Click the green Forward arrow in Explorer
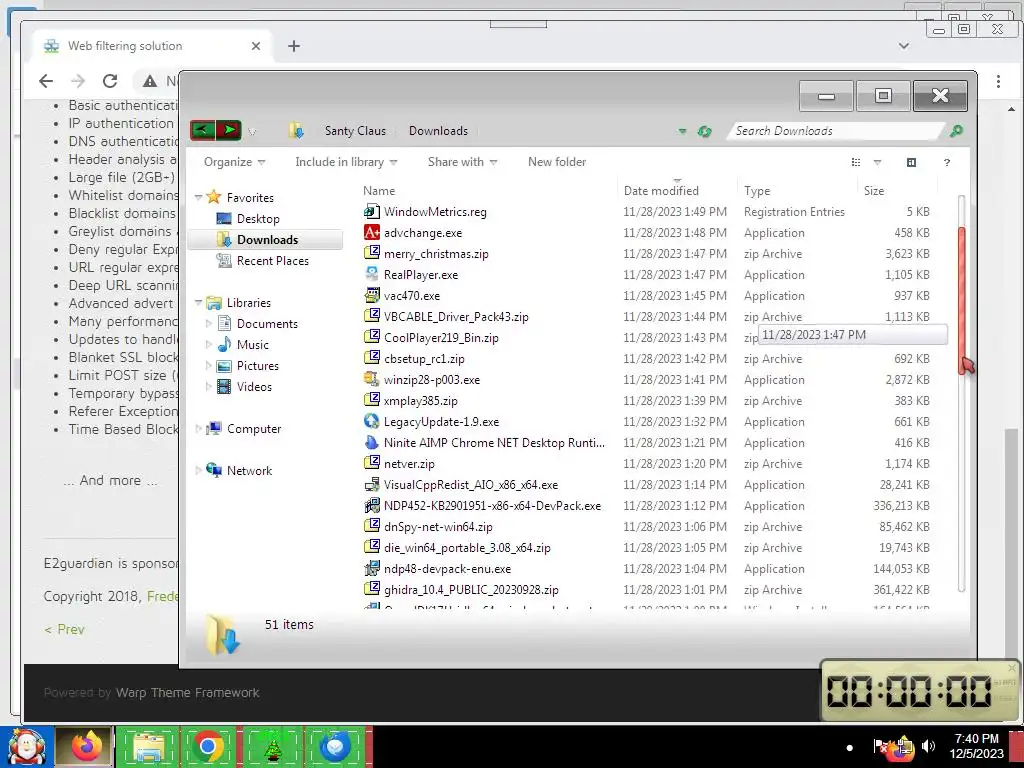This screenshot has width=1024, height=768. pyautogui.click(x=229, y=130)
